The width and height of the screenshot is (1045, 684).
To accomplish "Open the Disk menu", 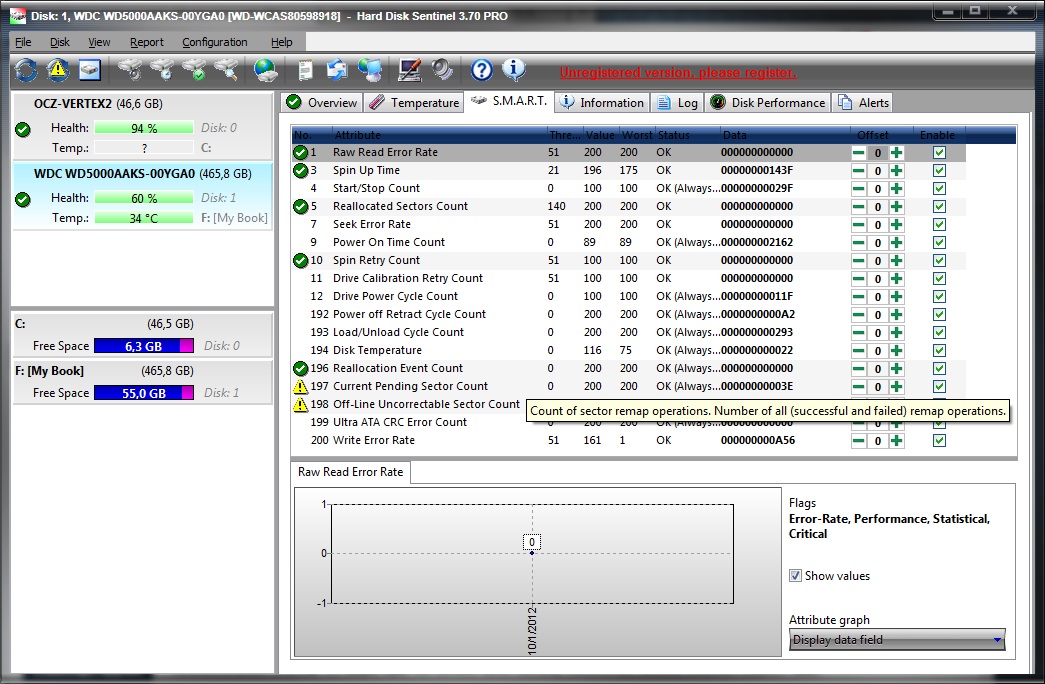I will click(x=60, y=42).
